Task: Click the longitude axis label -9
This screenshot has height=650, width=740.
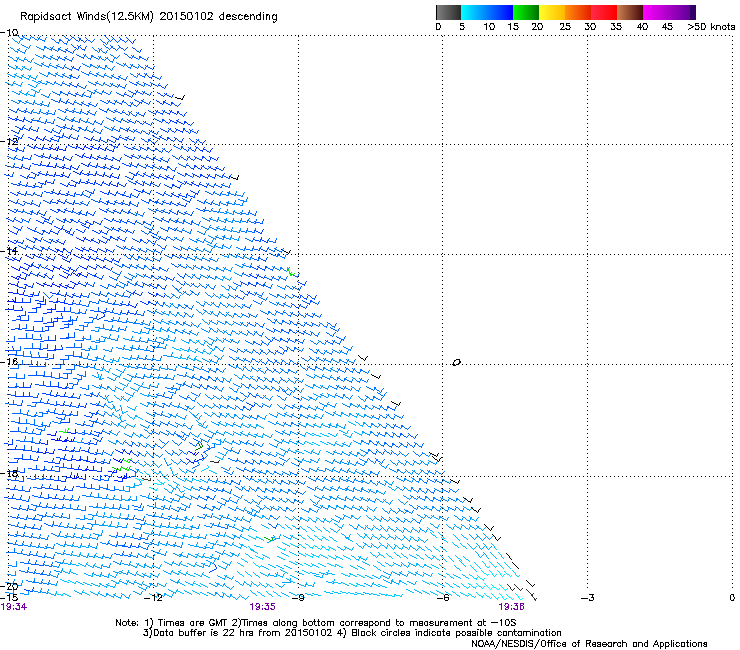Action: tap(298, 598)
